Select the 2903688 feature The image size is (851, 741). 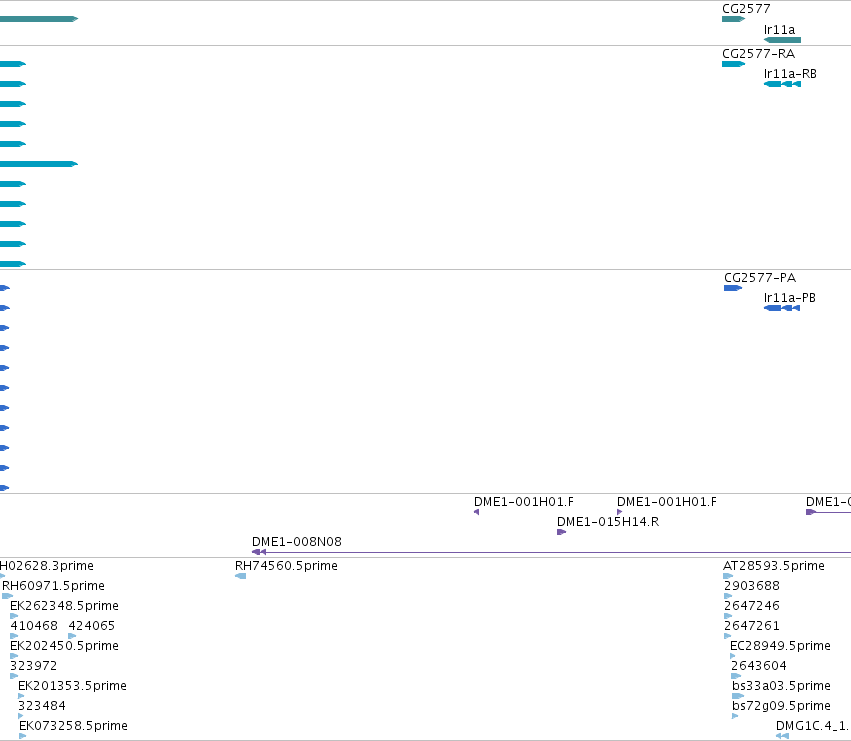(728, 596)
